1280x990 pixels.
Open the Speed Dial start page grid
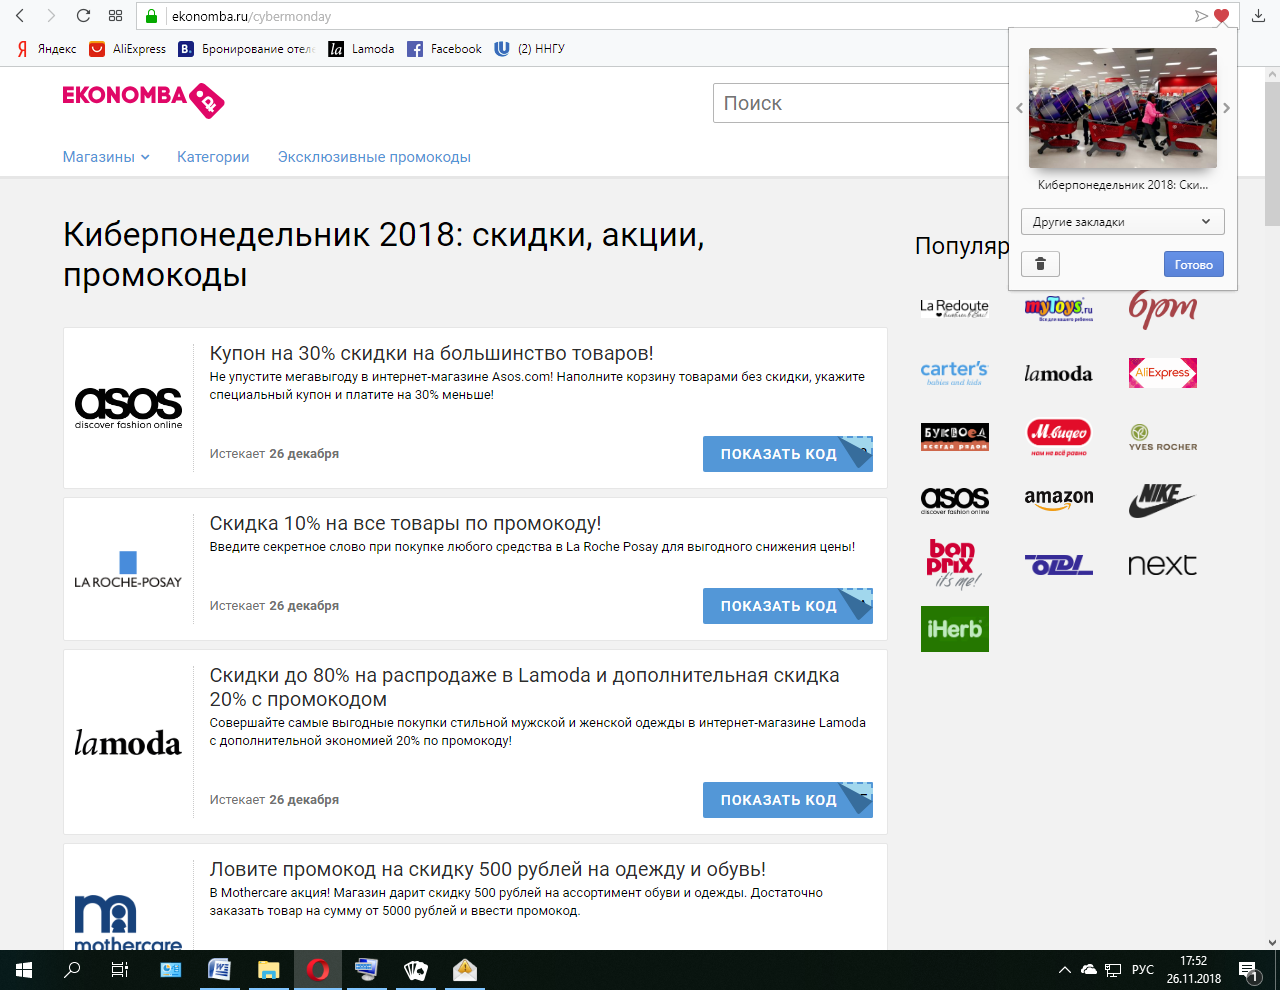tap(115, 16)
